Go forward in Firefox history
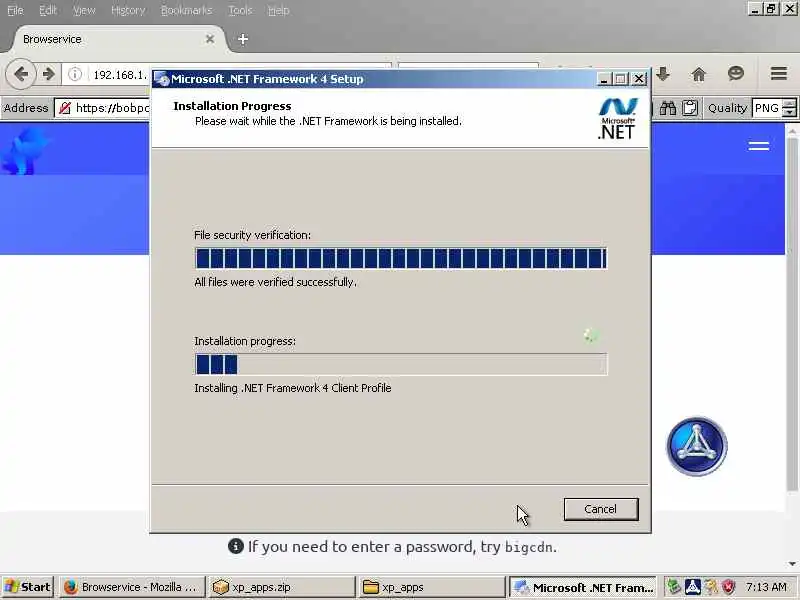The image size is (800, 600). (49, 74)
